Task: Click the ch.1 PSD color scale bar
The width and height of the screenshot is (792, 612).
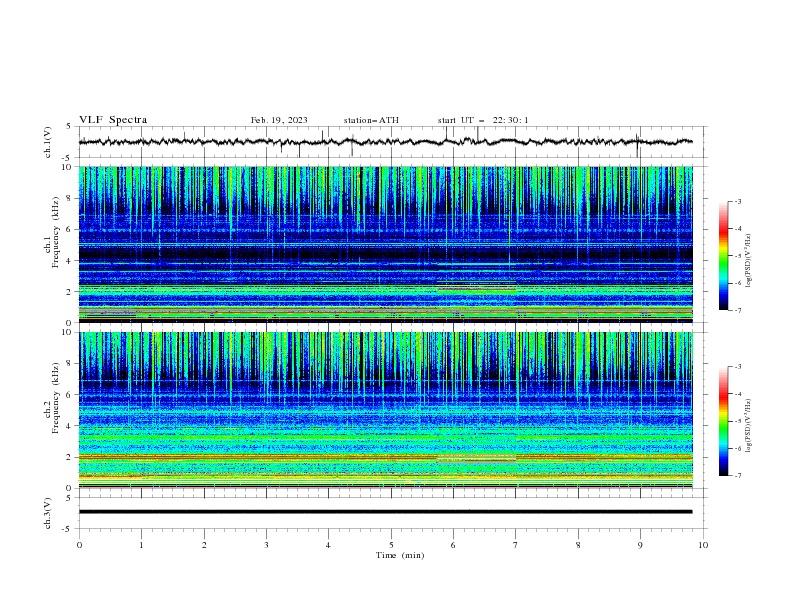Action: click(x=723, y=256)
